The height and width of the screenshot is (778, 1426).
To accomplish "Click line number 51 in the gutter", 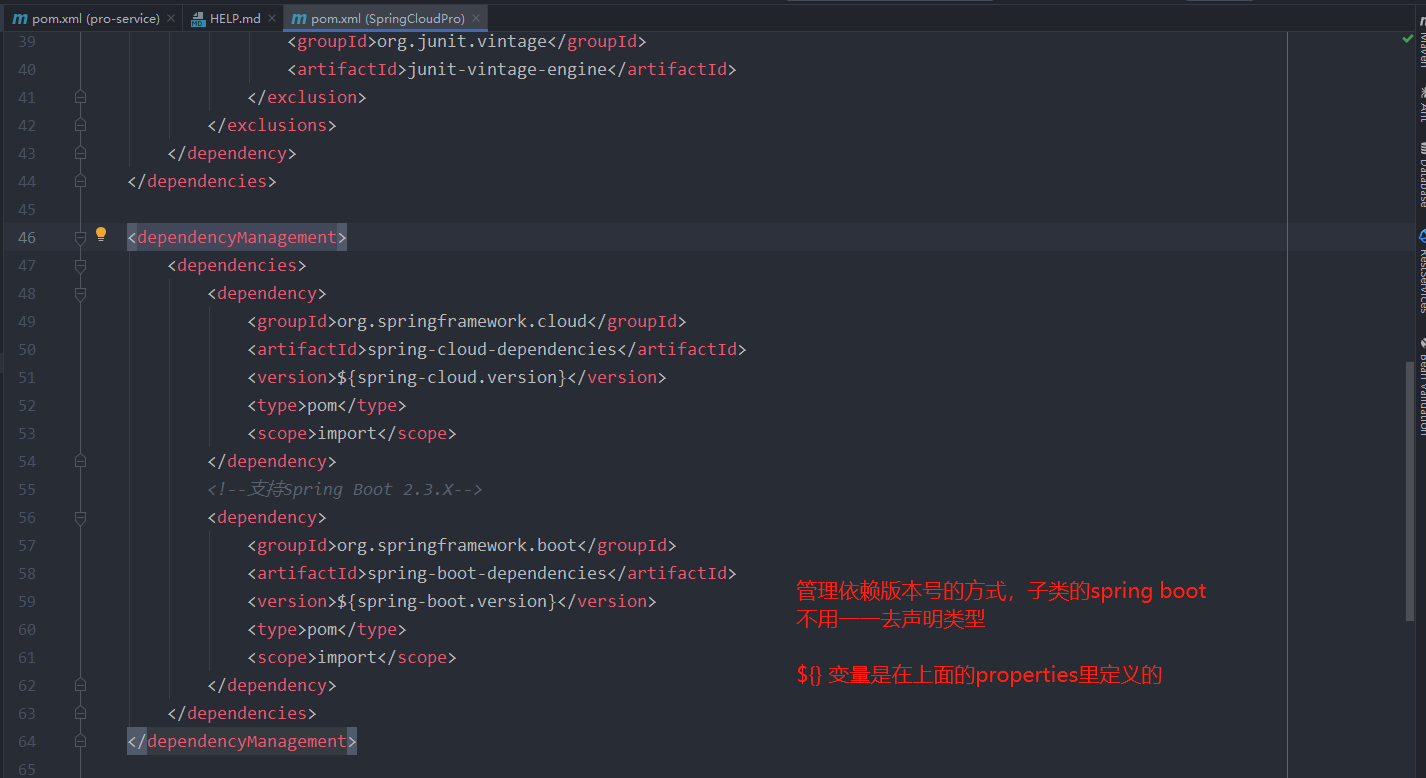I will (27, 377).
